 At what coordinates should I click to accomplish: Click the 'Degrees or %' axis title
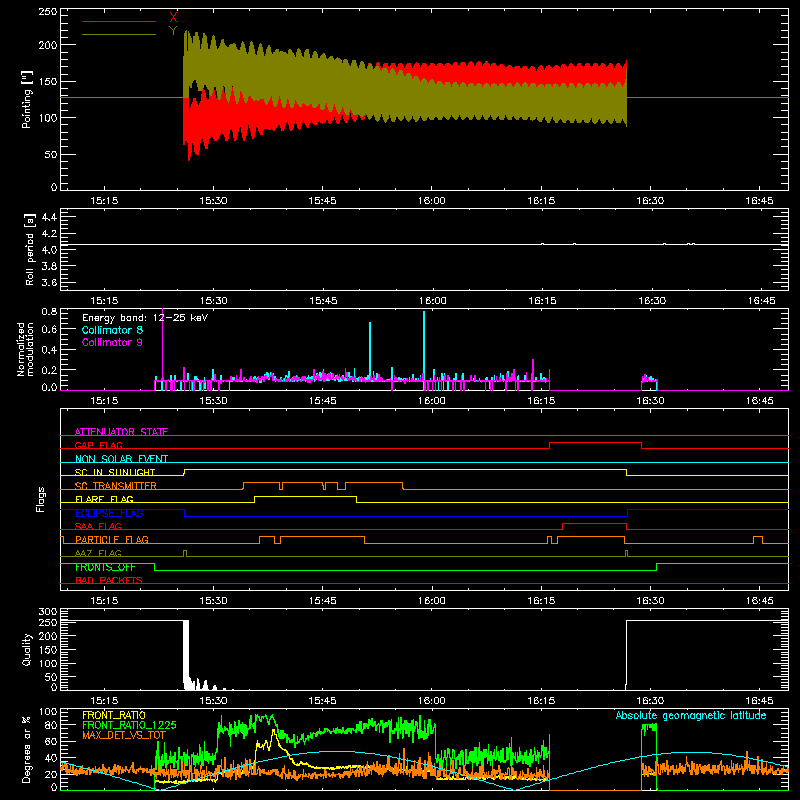click(27, 749)
